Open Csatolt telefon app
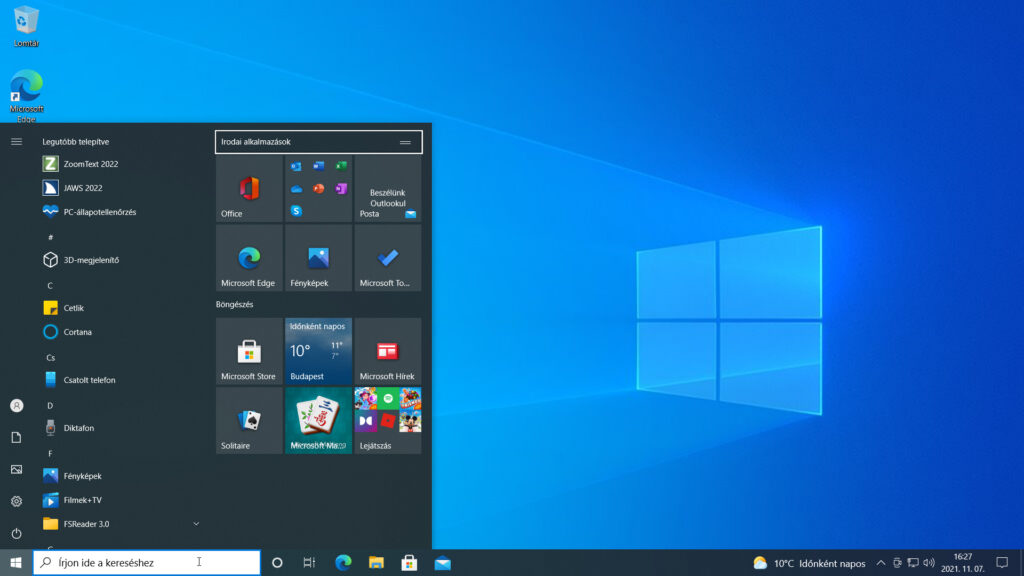The width and height of the screenshot is (1024, 576). [x=121, y=380]
